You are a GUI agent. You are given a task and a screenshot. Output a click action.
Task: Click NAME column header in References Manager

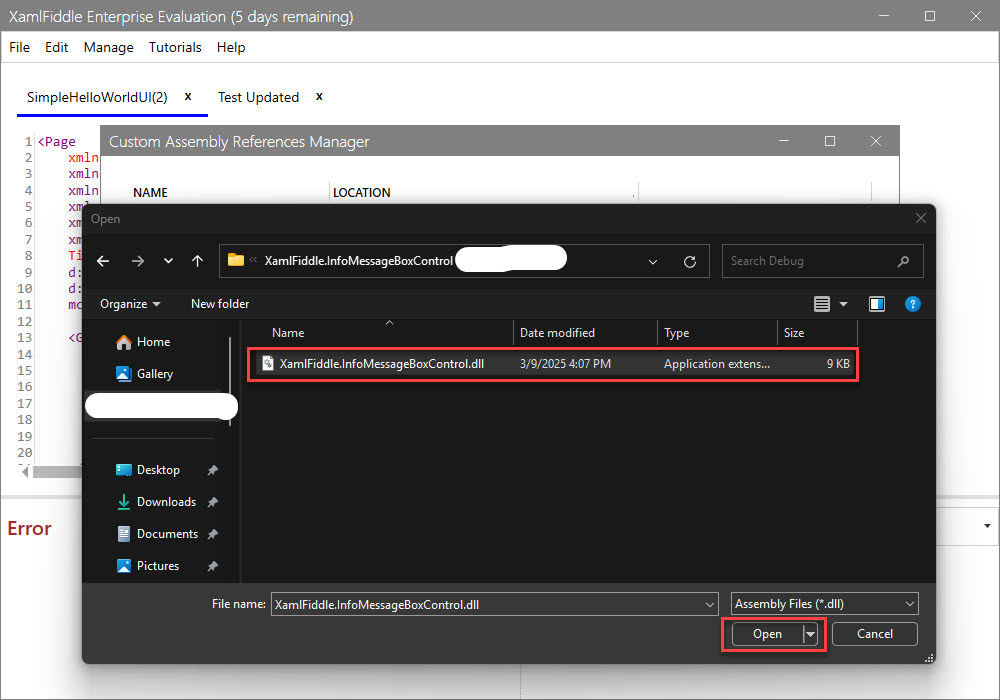(x=151, y=193)
